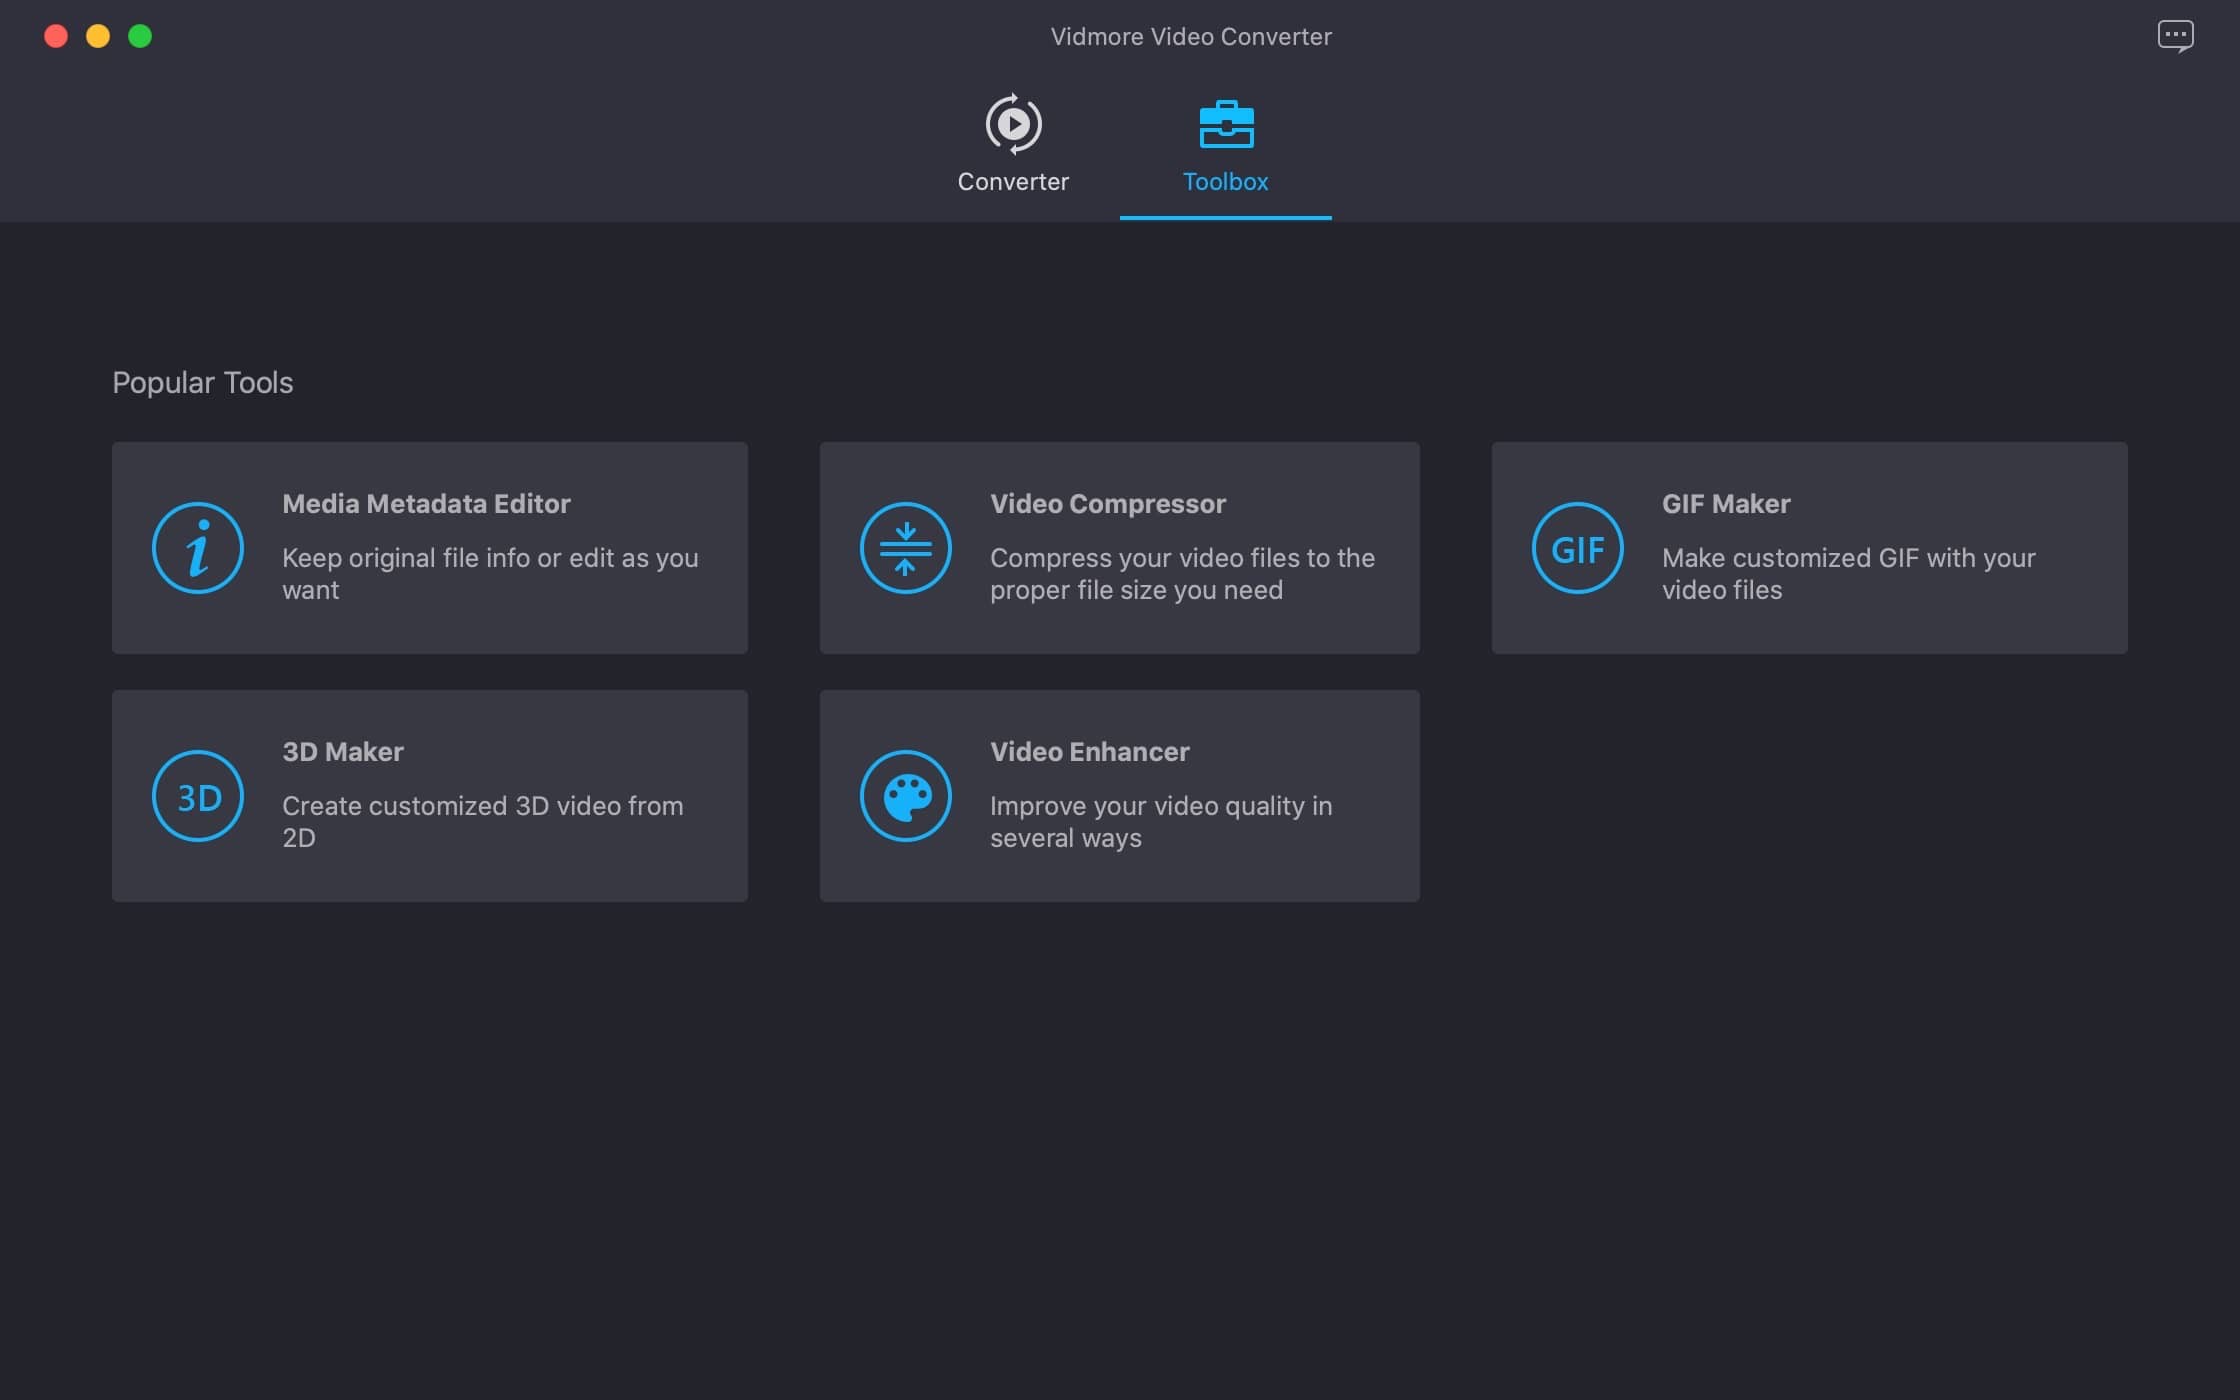Click the Video Compressor arrows icon
This screenshot has width=2240, height=1400.
(x=905, y=548)
